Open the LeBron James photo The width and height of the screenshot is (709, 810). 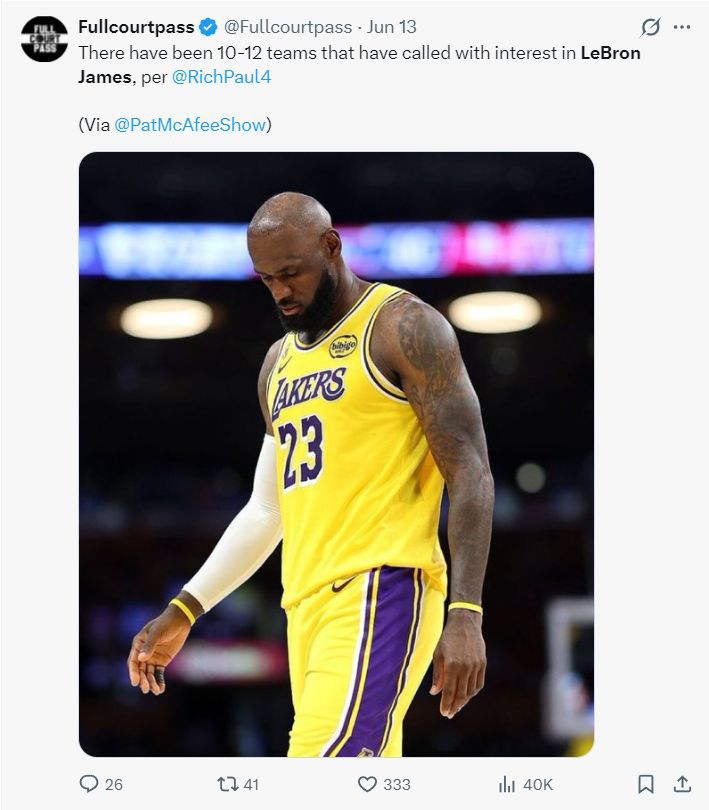point(336,454)
